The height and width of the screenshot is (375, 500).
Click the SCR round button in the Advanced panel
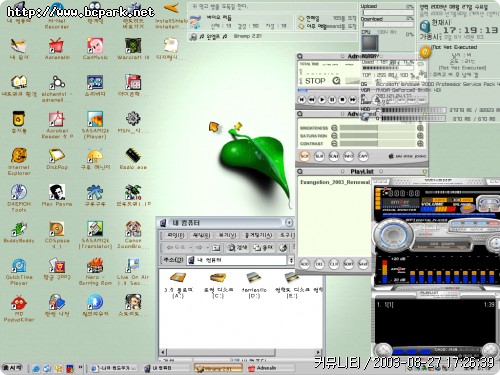coord(305,156)
